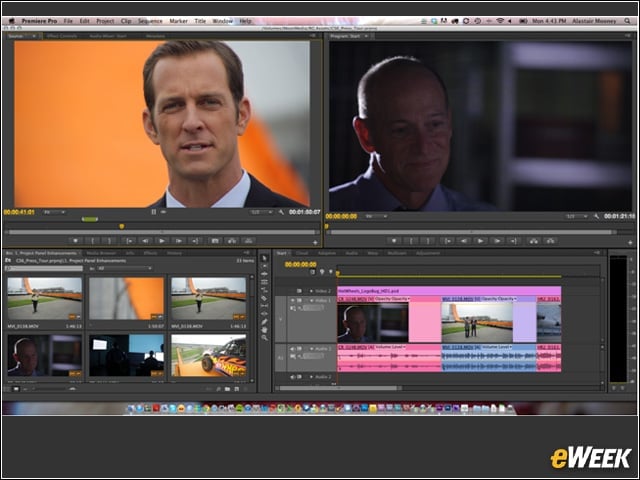
Task: Mark Out point in Source monitor
Action: pyautogui.click(x=109, y=241)
